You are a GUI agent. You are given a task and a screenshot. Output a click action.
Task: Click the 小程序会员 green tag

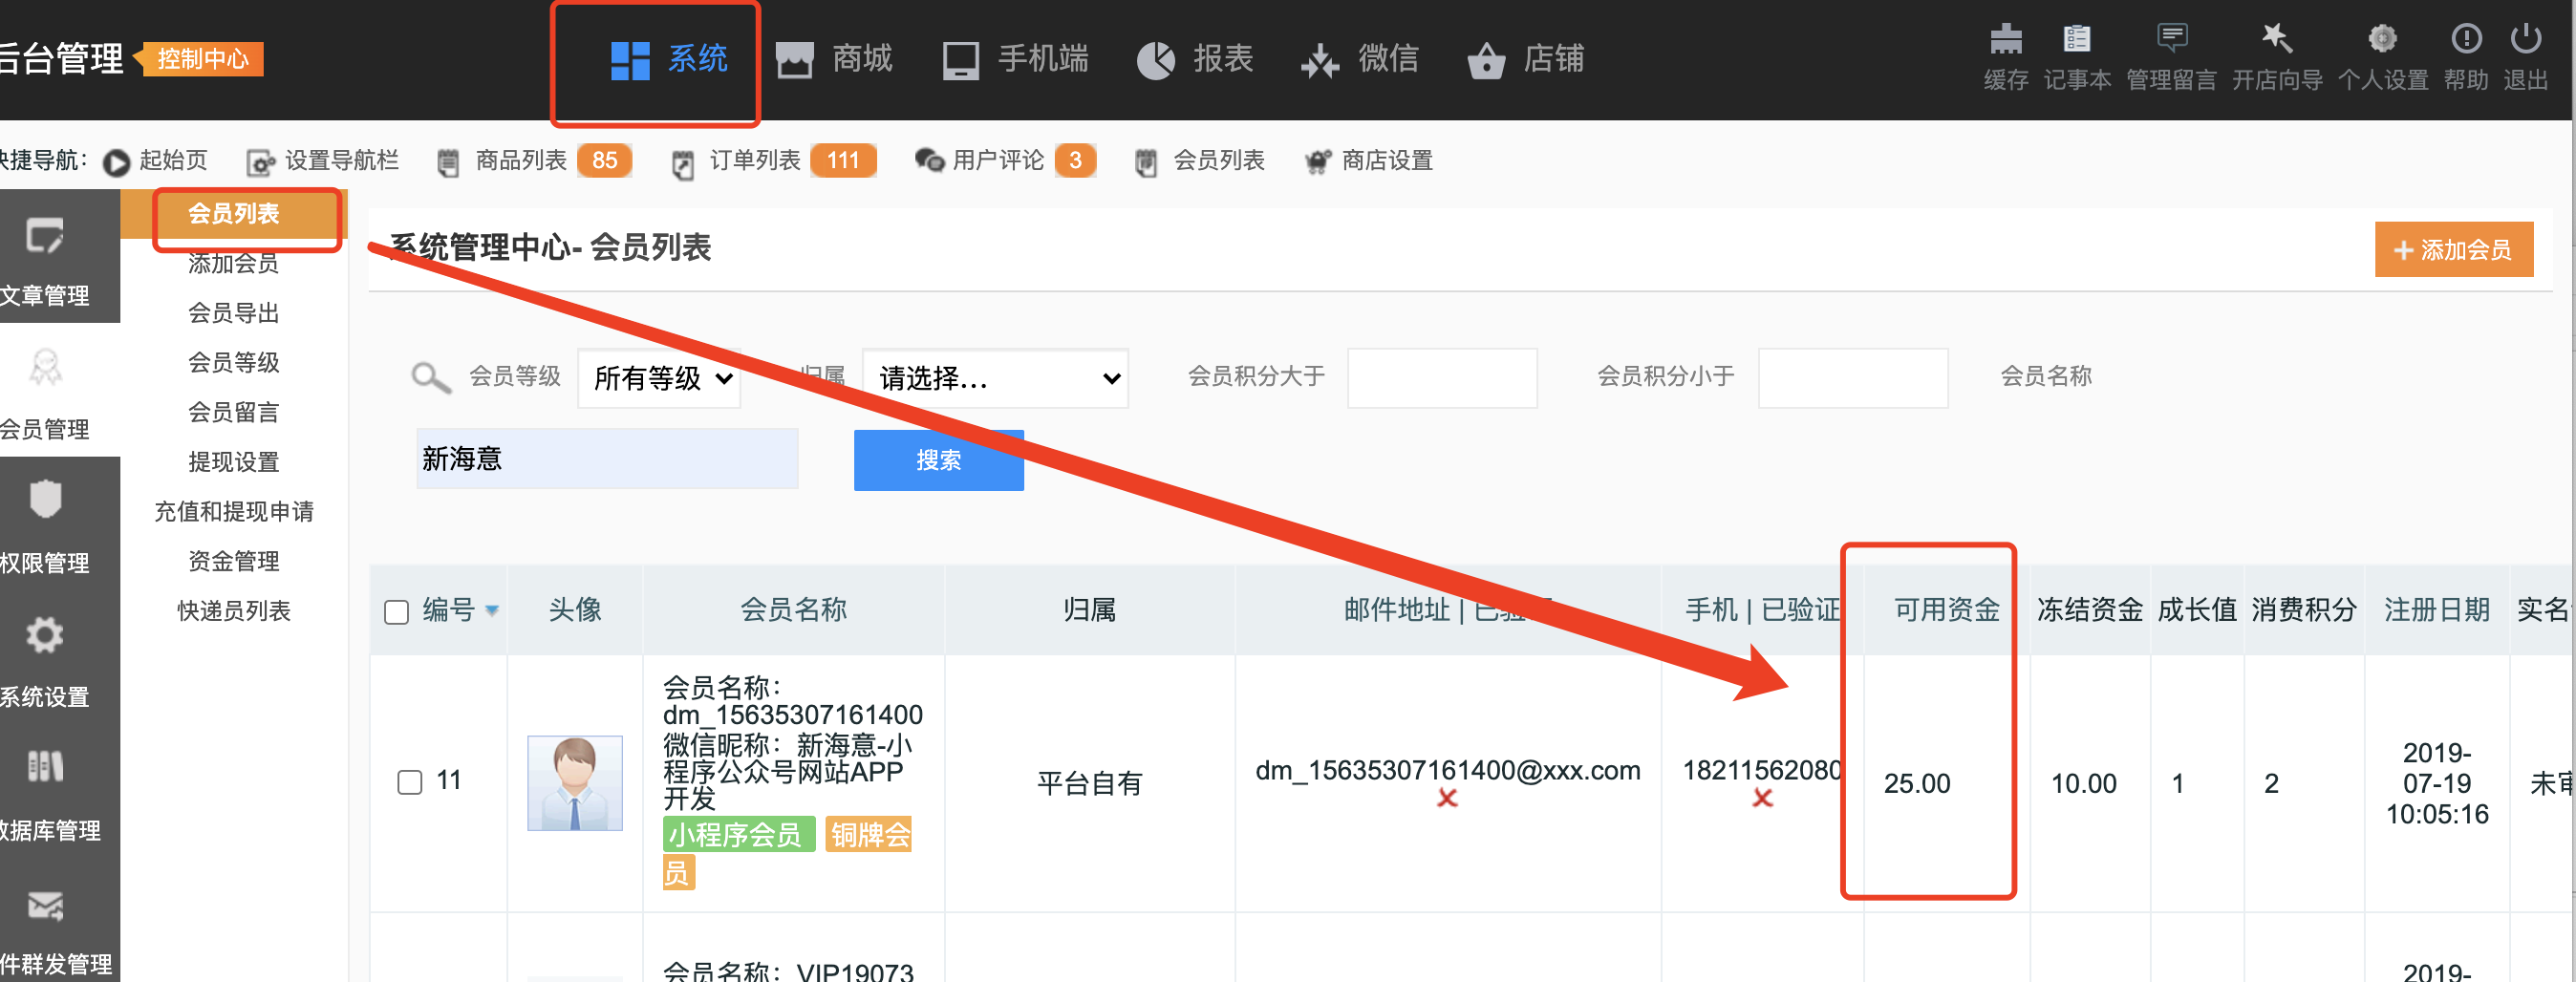pyautogui.click(x=738, y=834)
